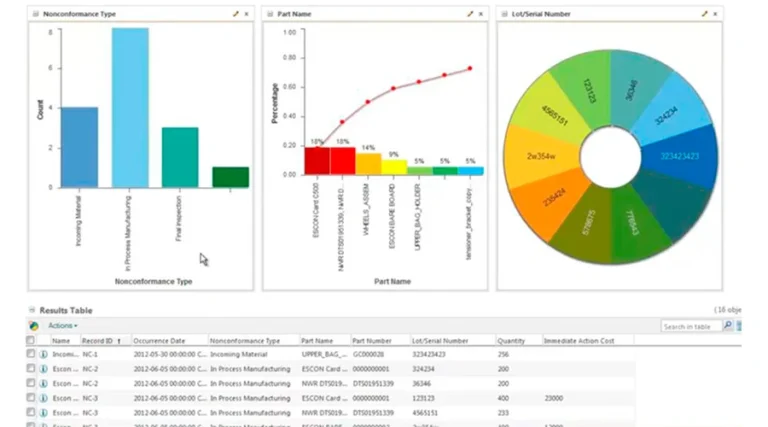Click the orange WHEELS_ASSEM 14% Pareto bar
Screen dimensions: 768x427
(x=368, y=164)
